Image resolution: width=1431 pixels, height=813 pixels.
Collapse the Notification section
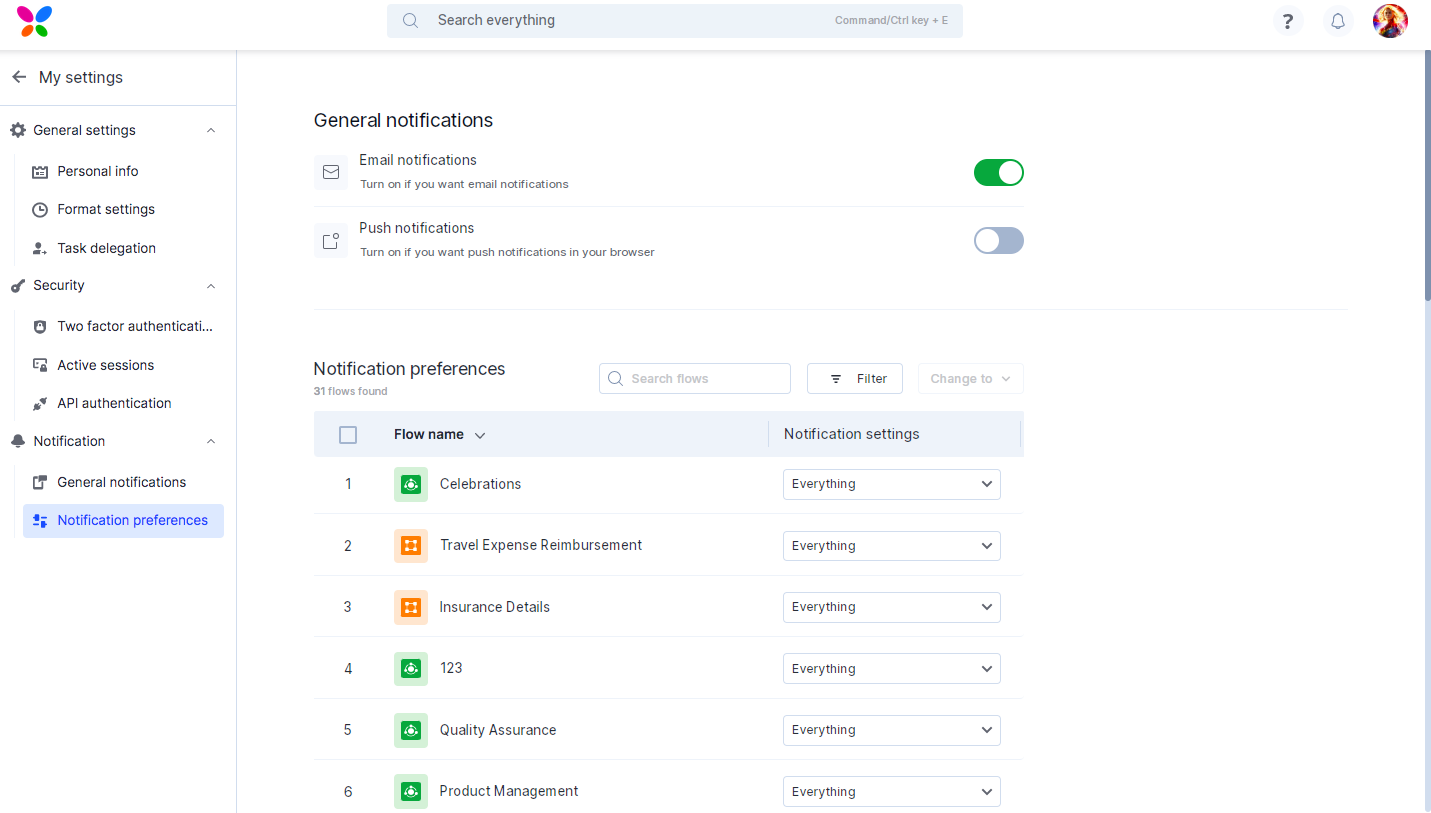click(211, 441)
